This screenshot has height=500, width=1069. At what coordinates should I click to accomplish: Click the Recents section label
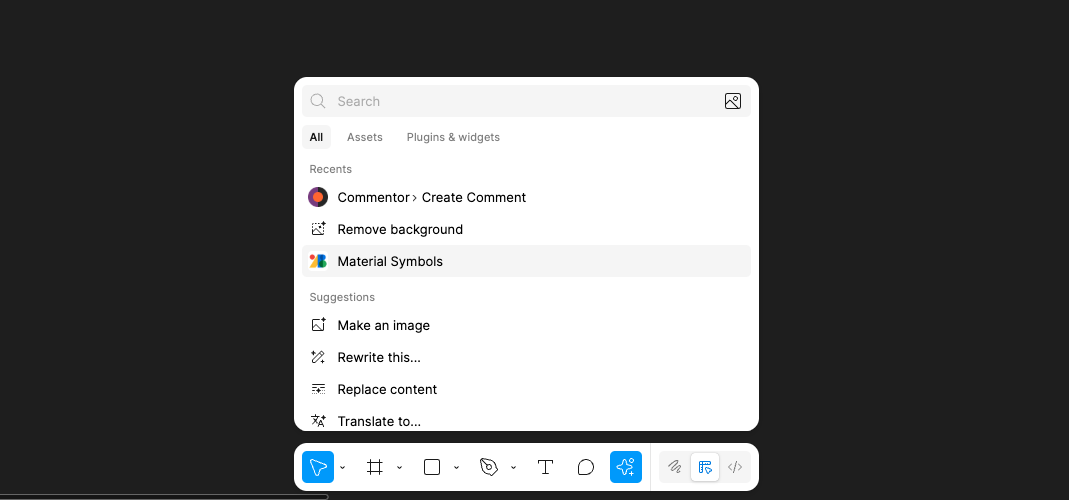click(x=331, y=169)
